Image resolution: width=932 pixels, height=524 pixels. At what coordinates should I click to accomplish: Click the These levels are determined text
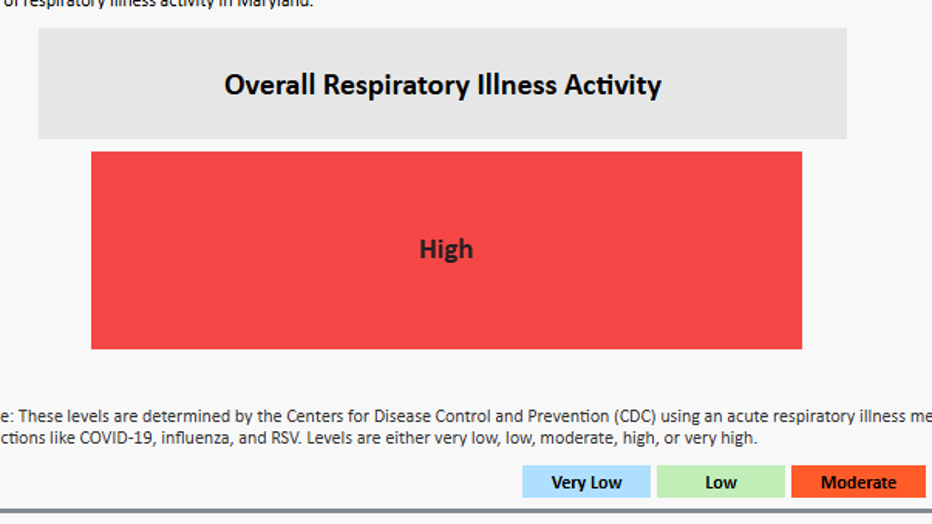[108, 416]
